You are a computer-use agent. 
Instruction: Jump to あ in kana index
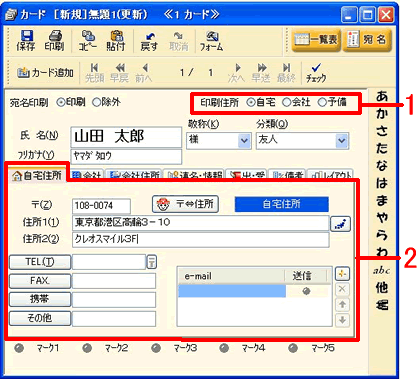tap(382, 96)
